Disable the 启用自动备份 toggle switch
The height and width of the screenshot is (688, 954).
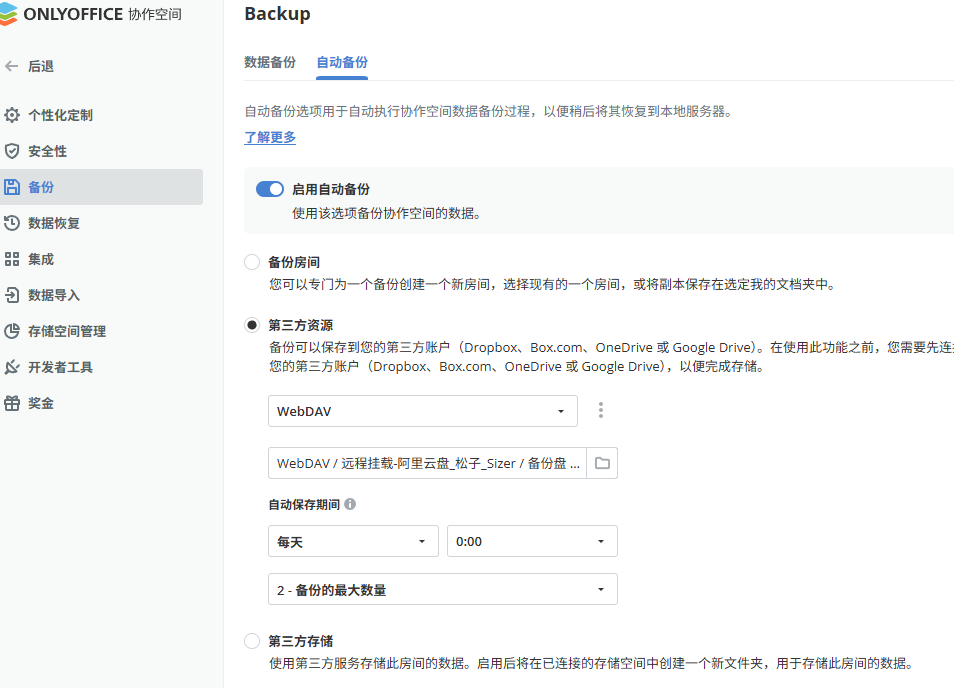pos(270,189)
